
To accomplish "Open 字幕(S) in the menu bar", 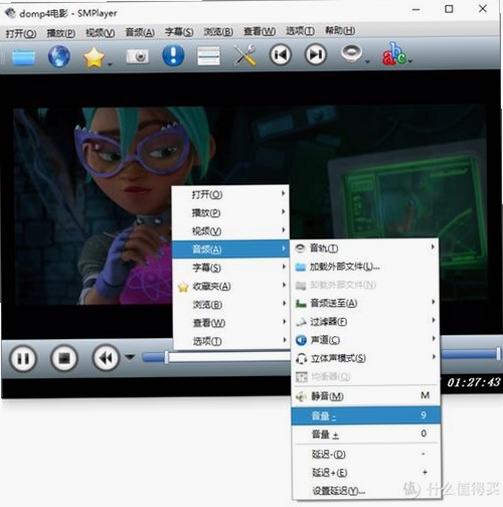I will tap(179, 32).
